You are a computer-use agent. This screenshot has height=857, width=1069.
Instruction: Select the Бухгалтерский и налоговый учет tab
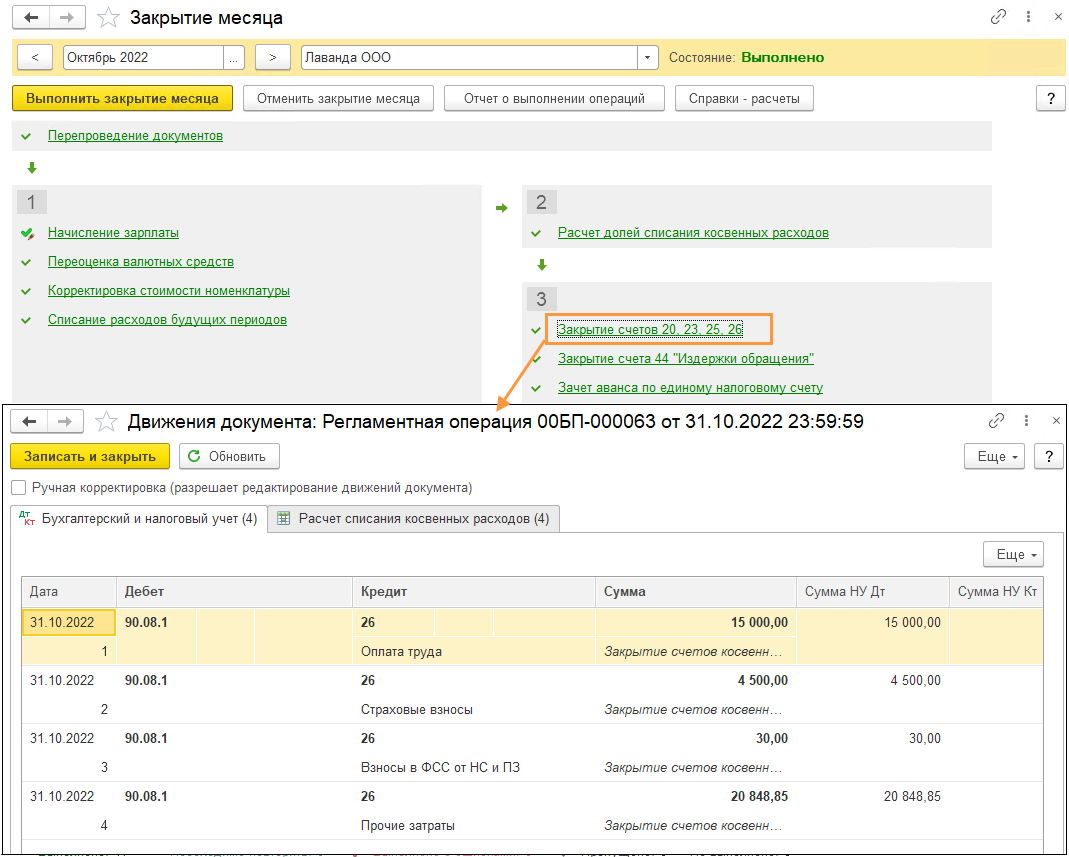[138, 519]
